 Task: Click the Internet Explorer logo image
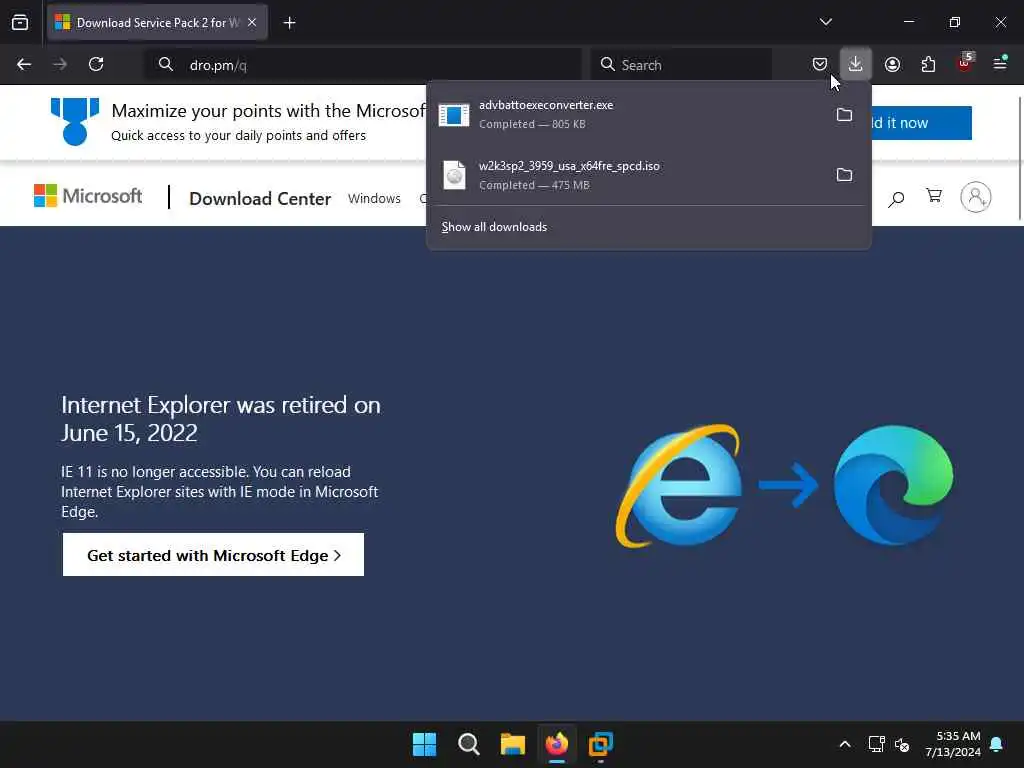[679, 486]
